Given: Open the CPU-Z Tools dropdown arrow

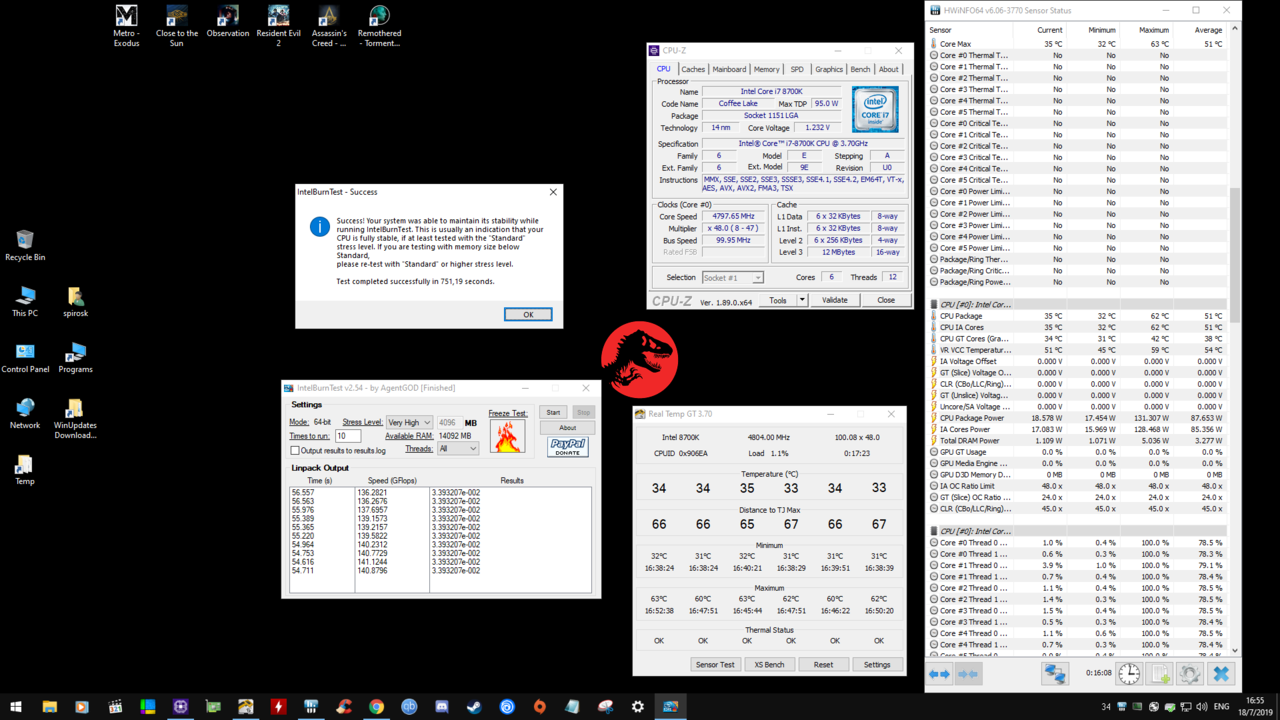Looking at the screenshot, I should 801,300.
